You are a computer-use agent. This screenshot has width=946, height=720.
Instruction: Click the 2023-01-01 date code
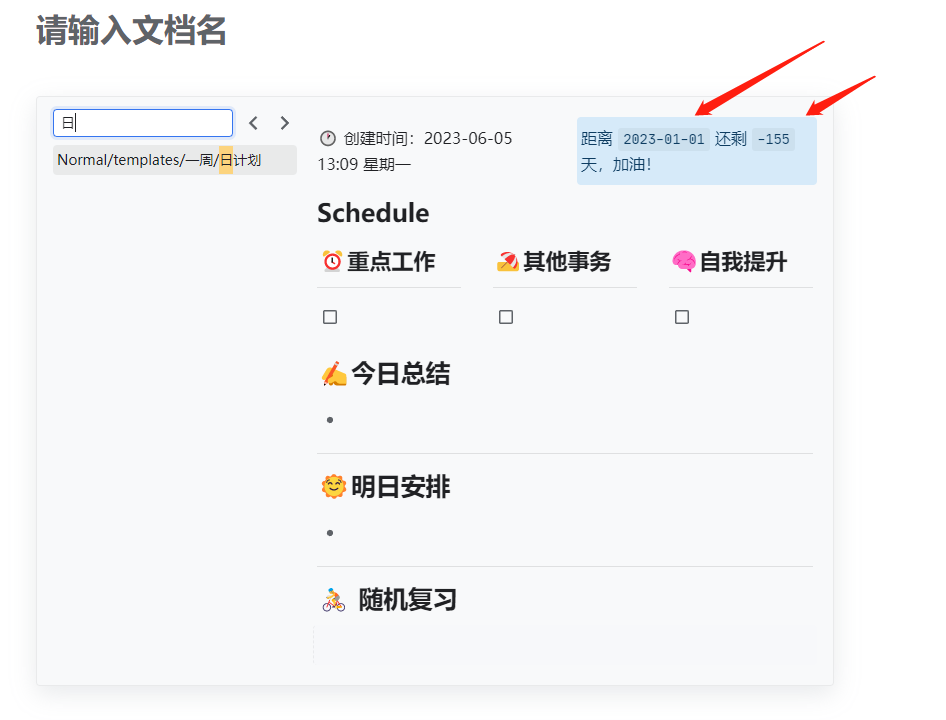click(x=664, y=139)
